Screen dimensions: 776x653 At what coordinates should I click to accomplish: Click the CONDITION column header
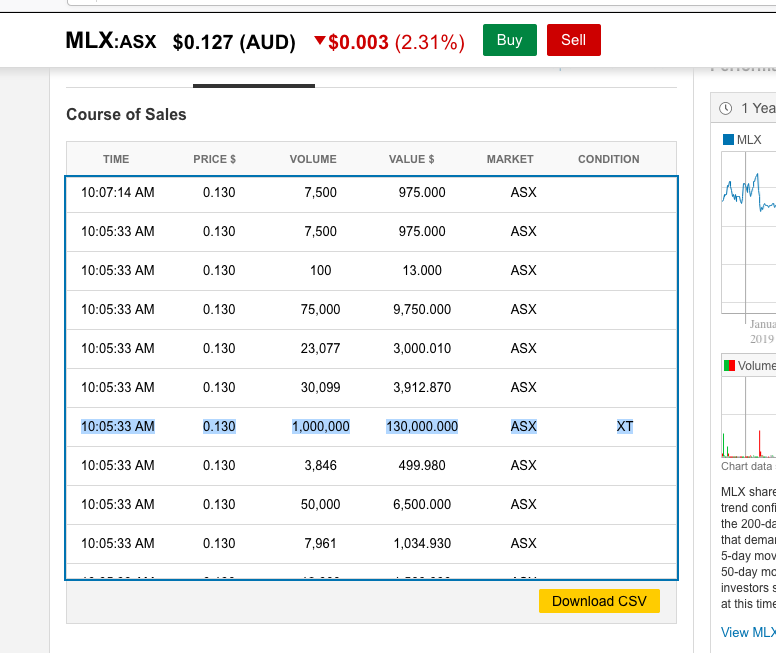click(609, 159)
